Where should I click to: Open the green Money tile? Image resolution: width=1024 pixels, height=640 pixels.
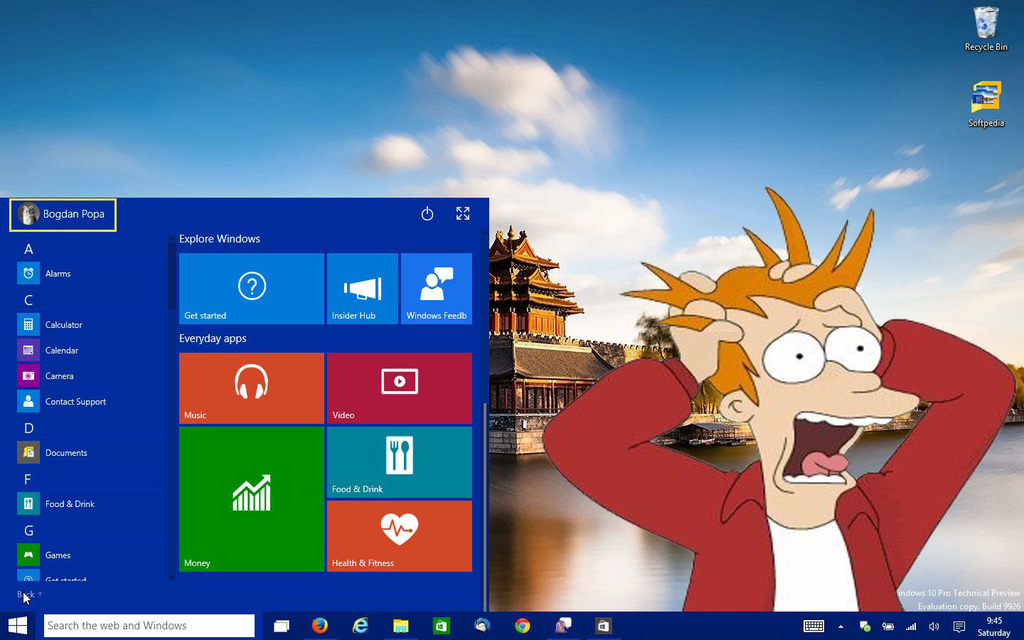pyautogui.click(x=251, y=499)
